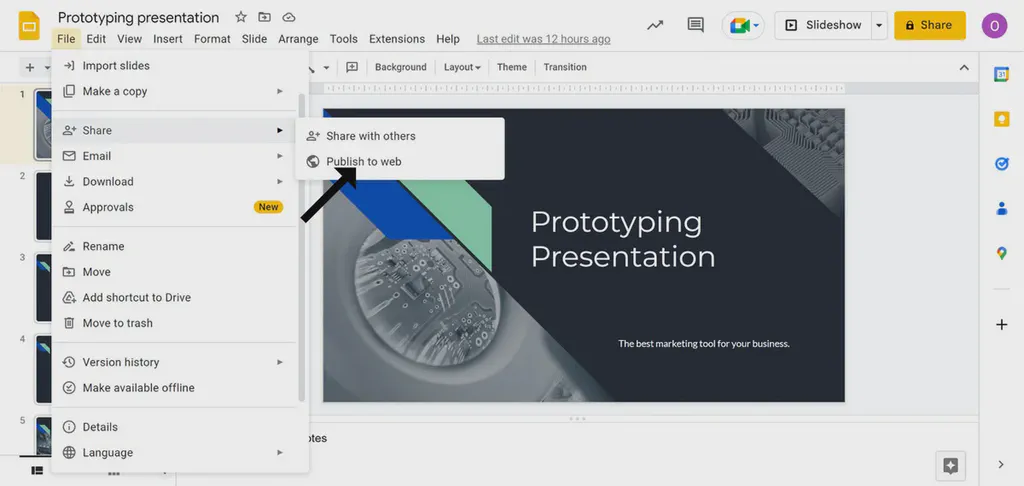Open the File menu
The height and width of the screenshot is (486, 1024).
(x=66, y=39)
